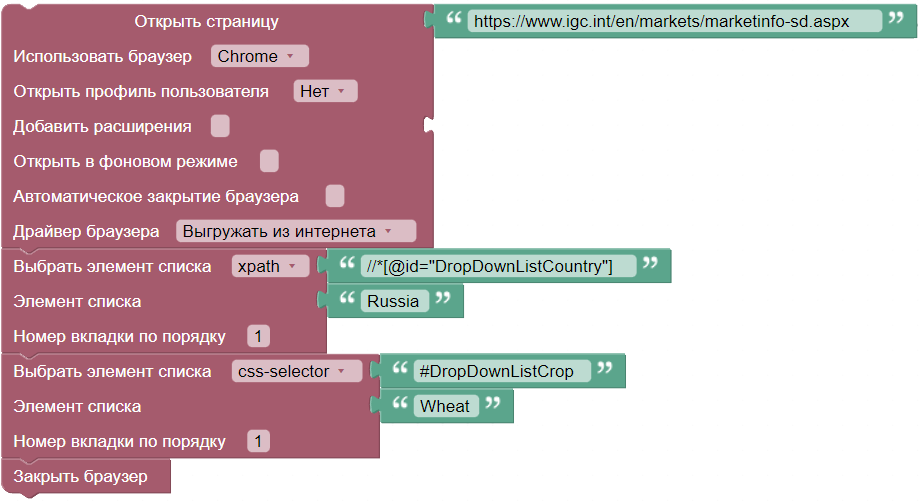Image resolution: width=923 pixels, height=502 pixels.
Task: Select tab number field in Russia block
Action: (x=258, y=336)
